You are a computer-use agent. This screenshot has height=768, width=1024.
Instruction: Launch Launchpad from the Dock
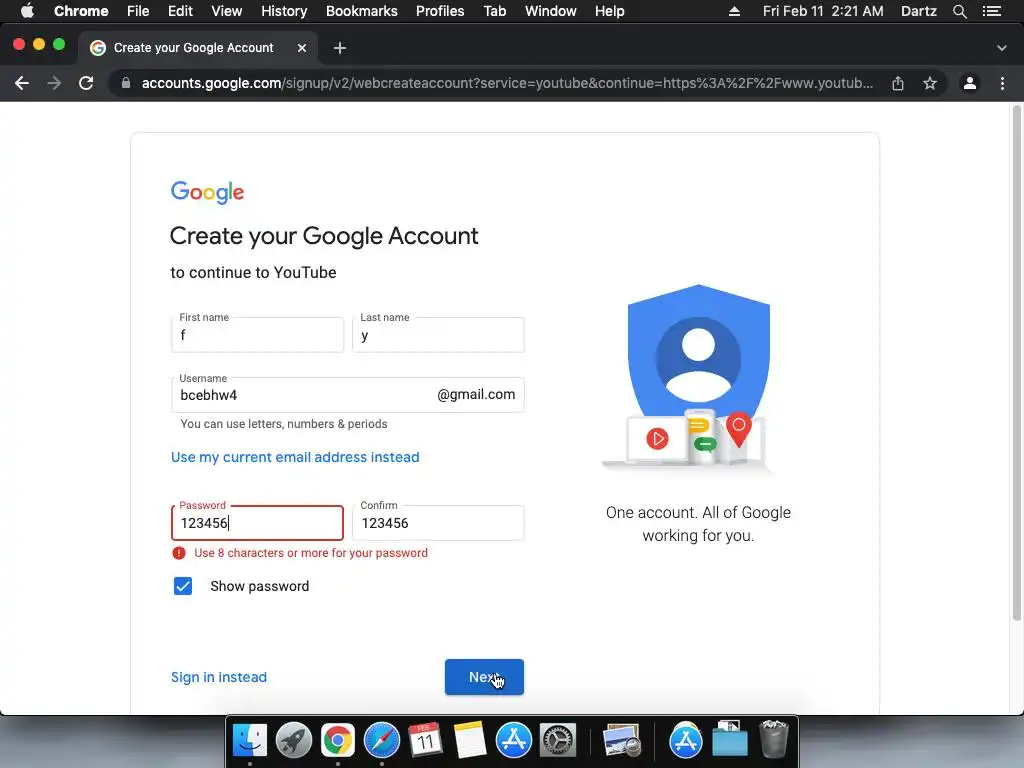[294, 741]
